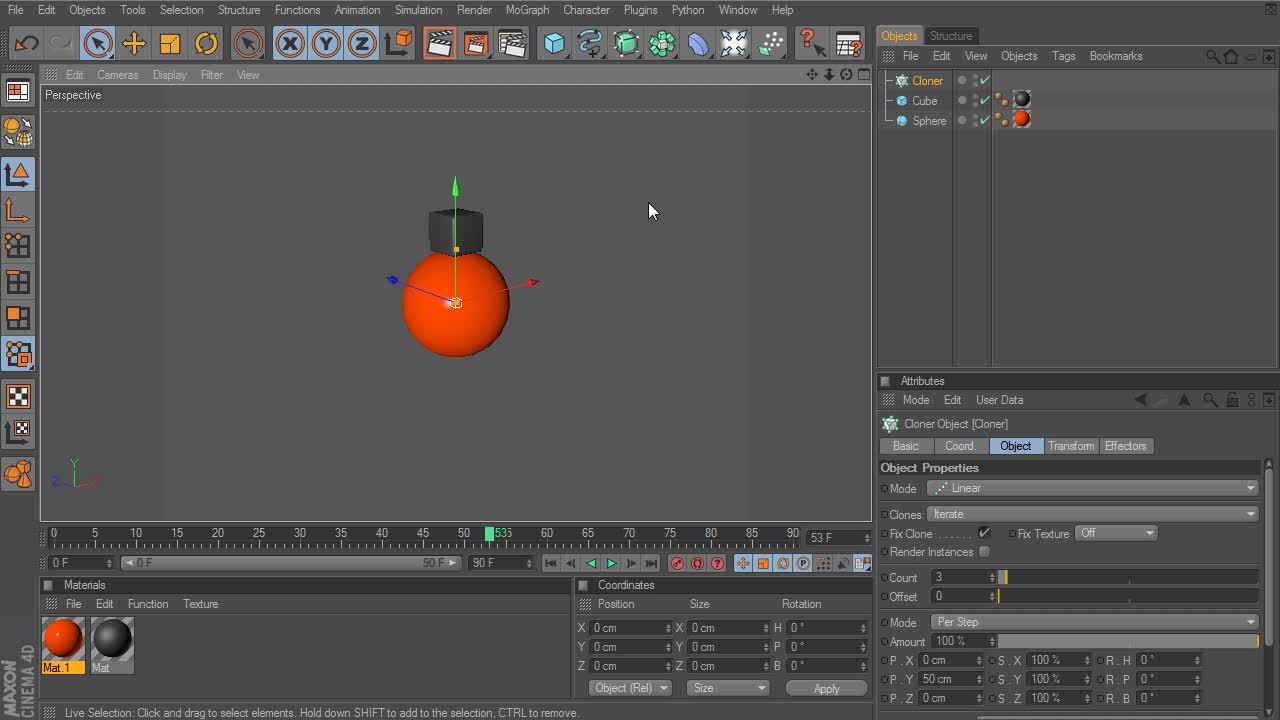Select the Scale tool
This screenshot has height=720, width=1280.
point(170,44)
